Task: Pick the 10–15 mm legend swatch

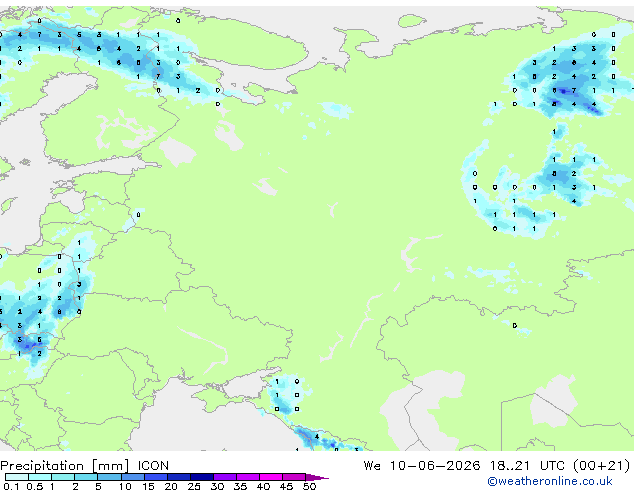Action: [x=133, y=477]
